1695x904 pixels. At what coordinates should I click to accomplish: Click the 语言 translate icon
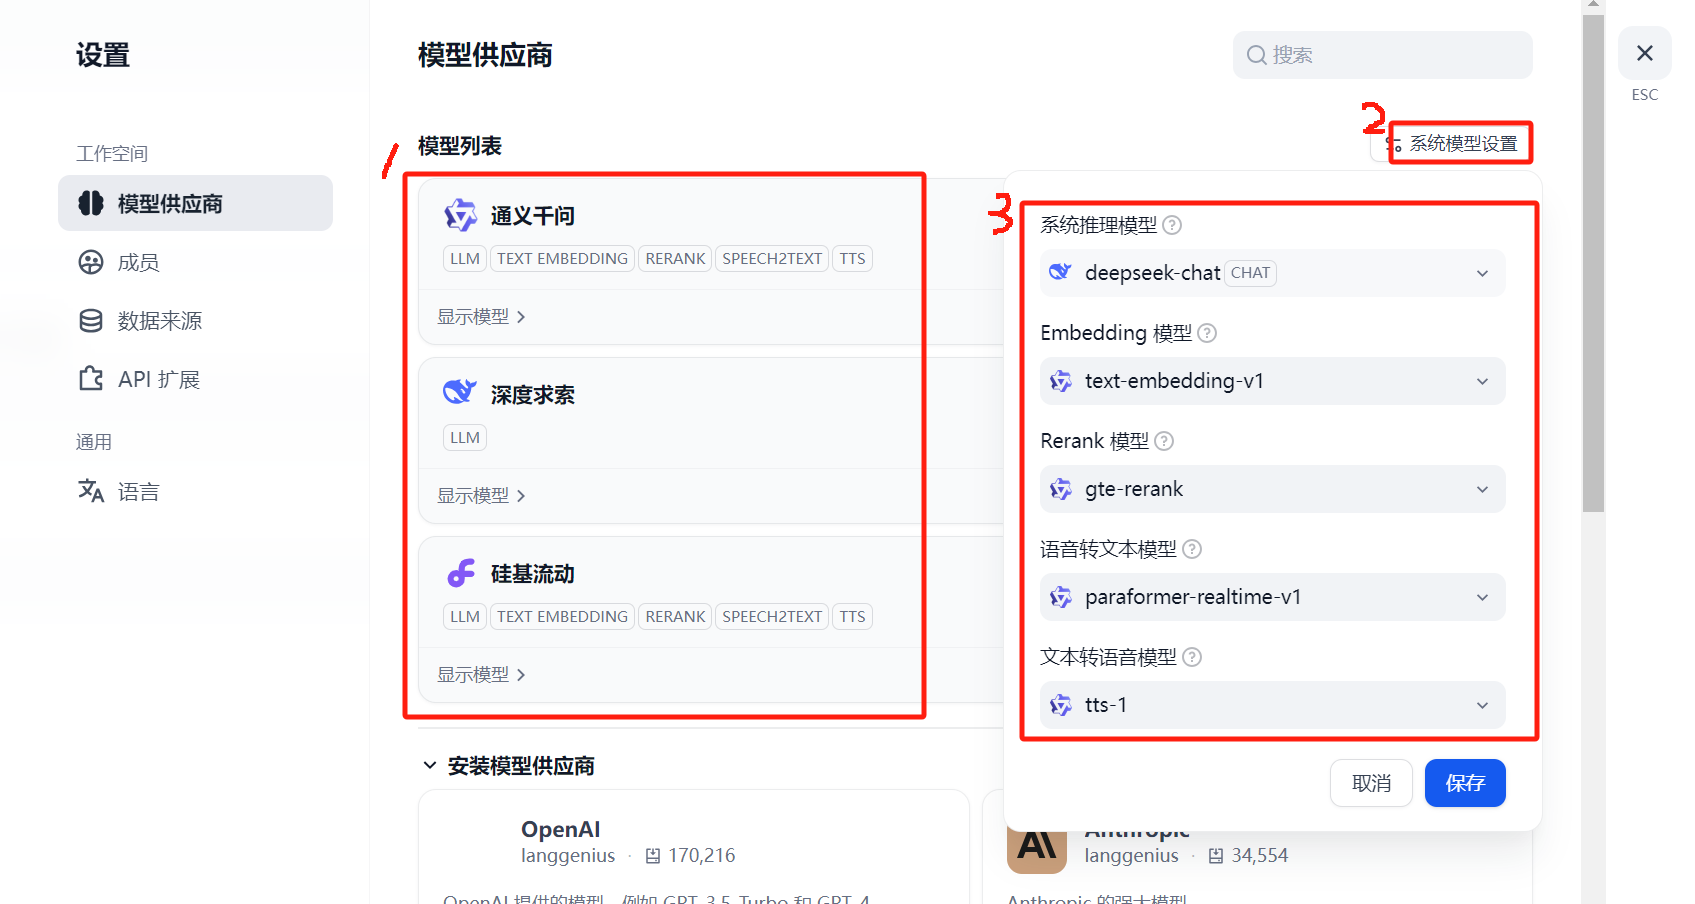pyautogui.click(x=91, y=491)
